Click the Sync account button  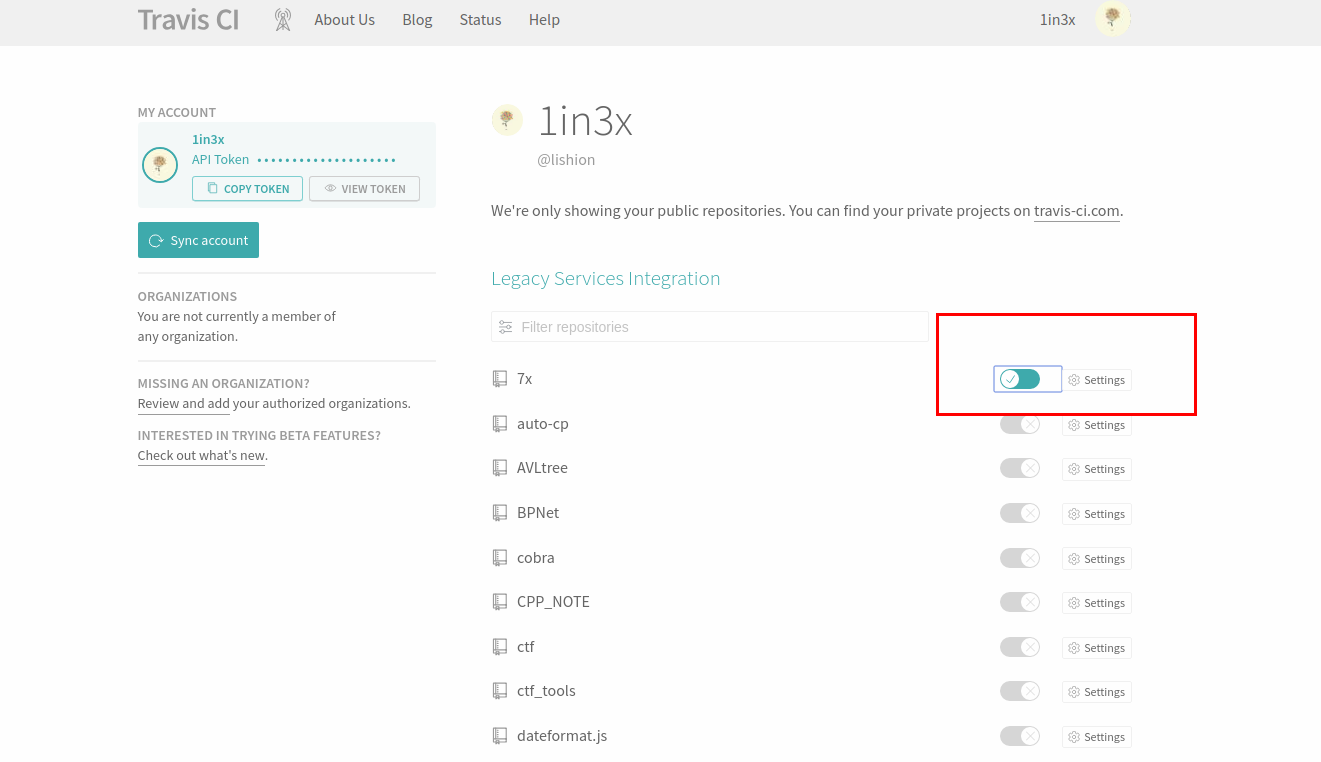[198, 240]
